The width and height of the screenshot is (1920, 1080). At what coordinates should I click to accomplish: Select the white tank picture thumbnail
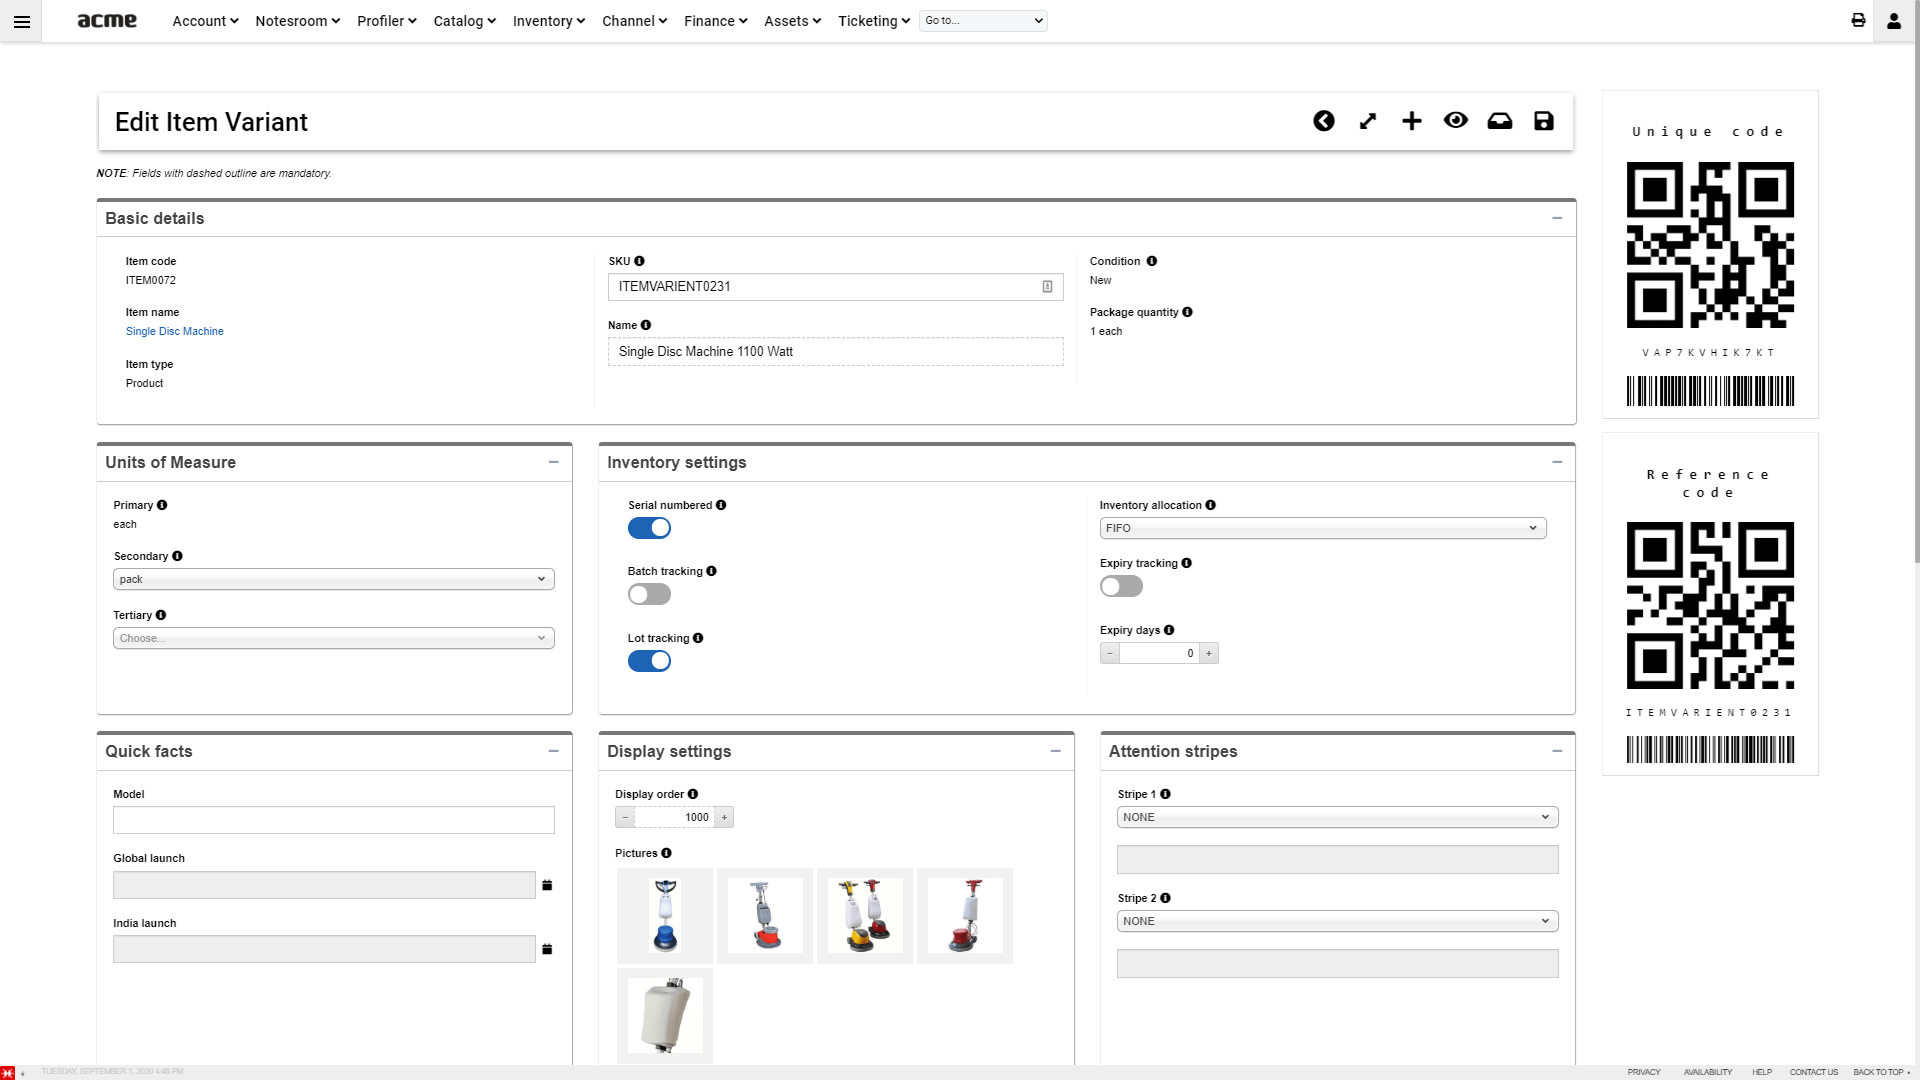click(665, 1016)
